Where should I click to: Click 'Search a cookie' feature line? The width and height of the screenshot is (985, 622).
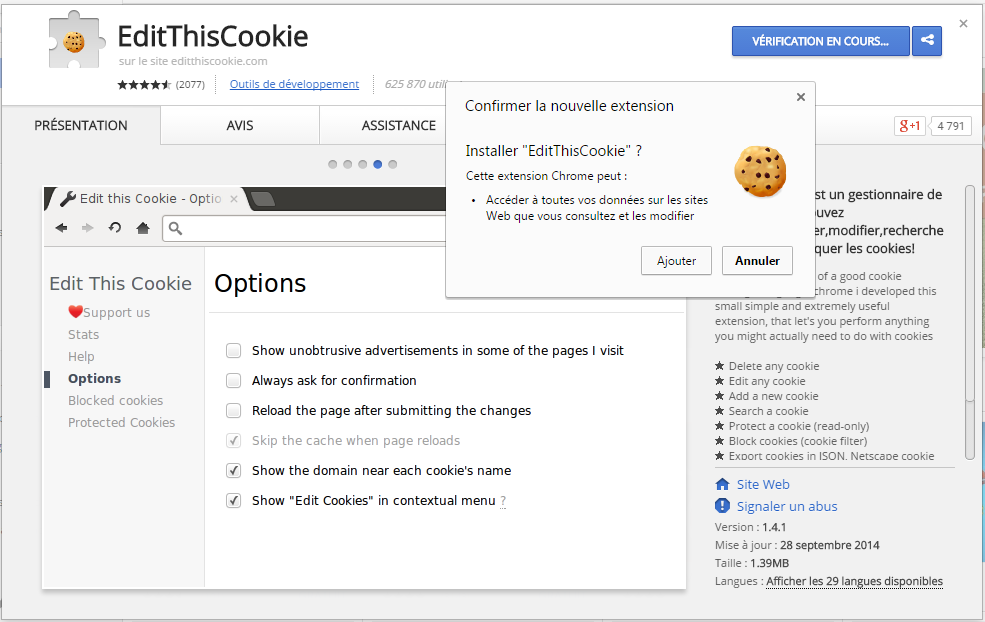(768, 411)
